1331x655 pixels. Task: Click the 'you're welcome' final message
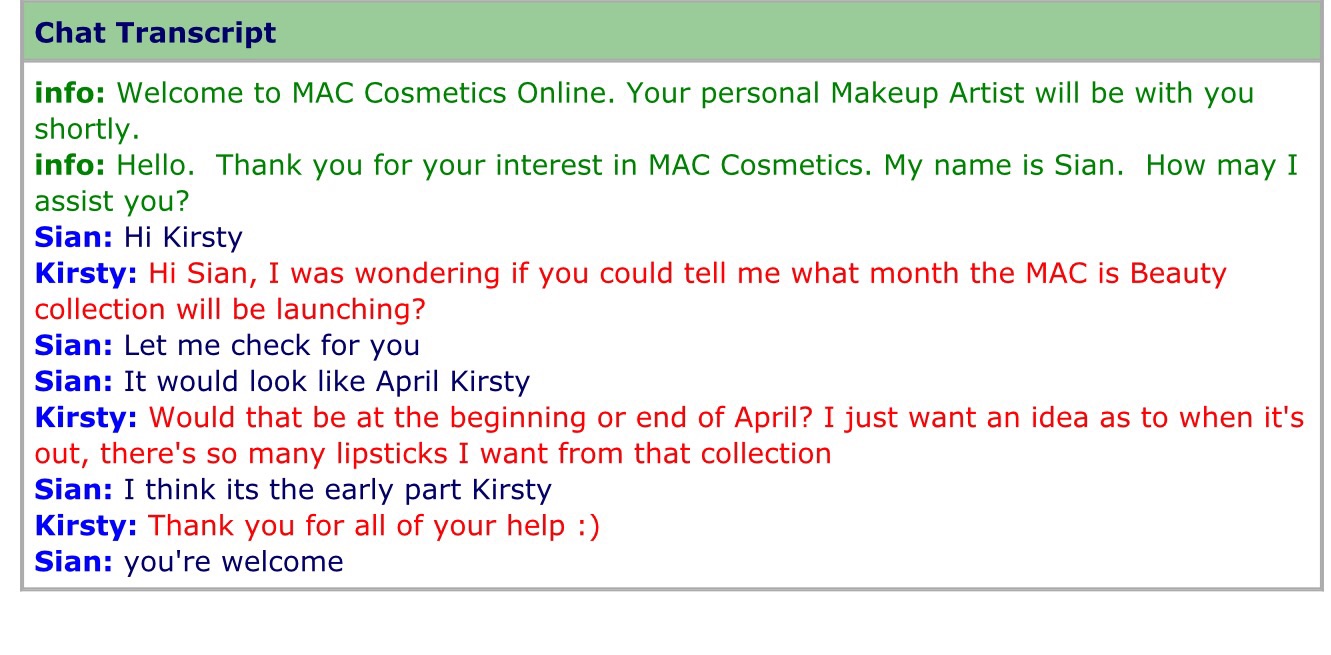233,562
